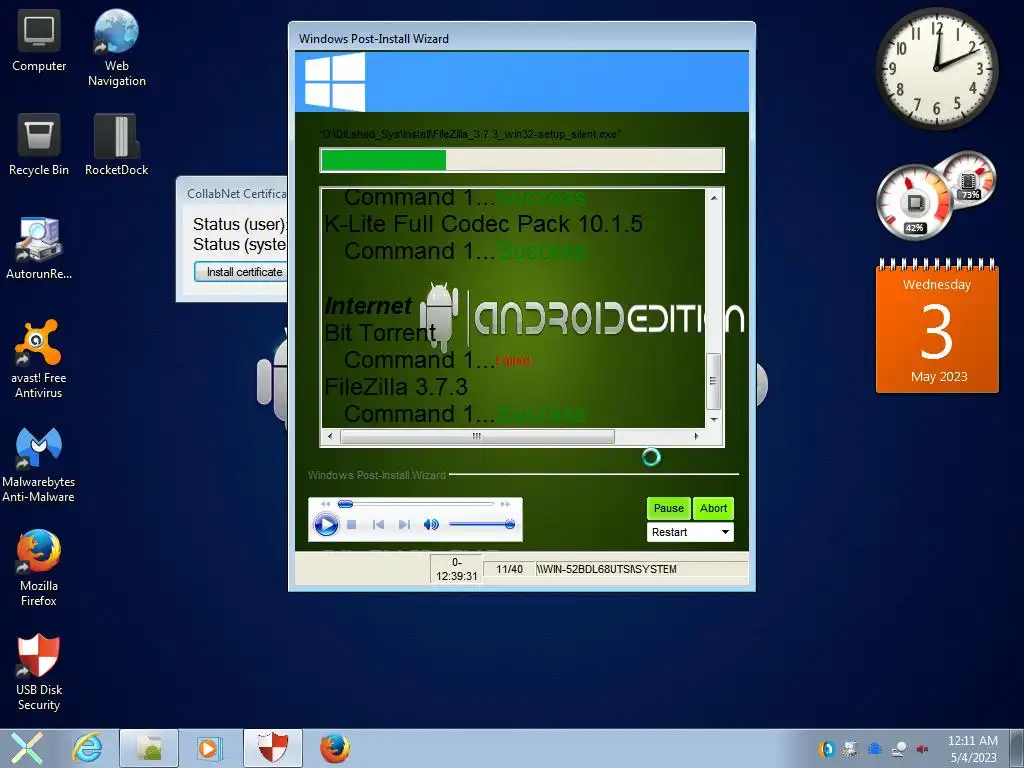Open Firefox from the taskbar
The width and height of the screenshot is (1024, 768).
(334, 748)
